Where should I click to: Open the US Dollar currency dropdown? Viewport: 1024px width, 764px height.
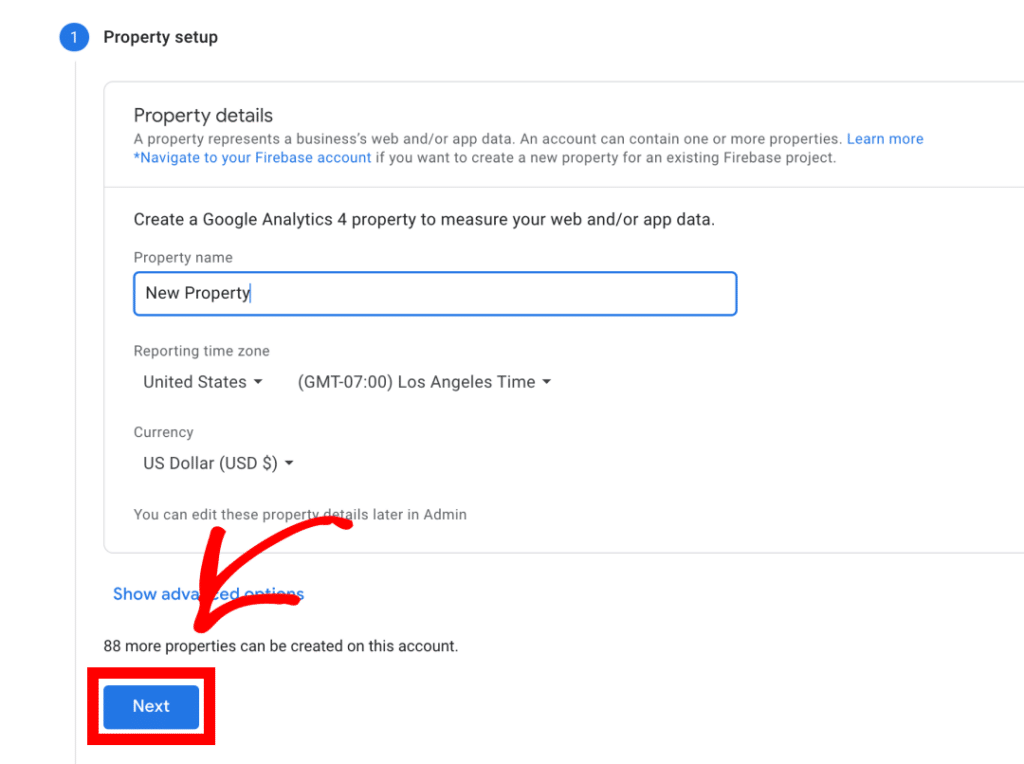tap(210, 463)
